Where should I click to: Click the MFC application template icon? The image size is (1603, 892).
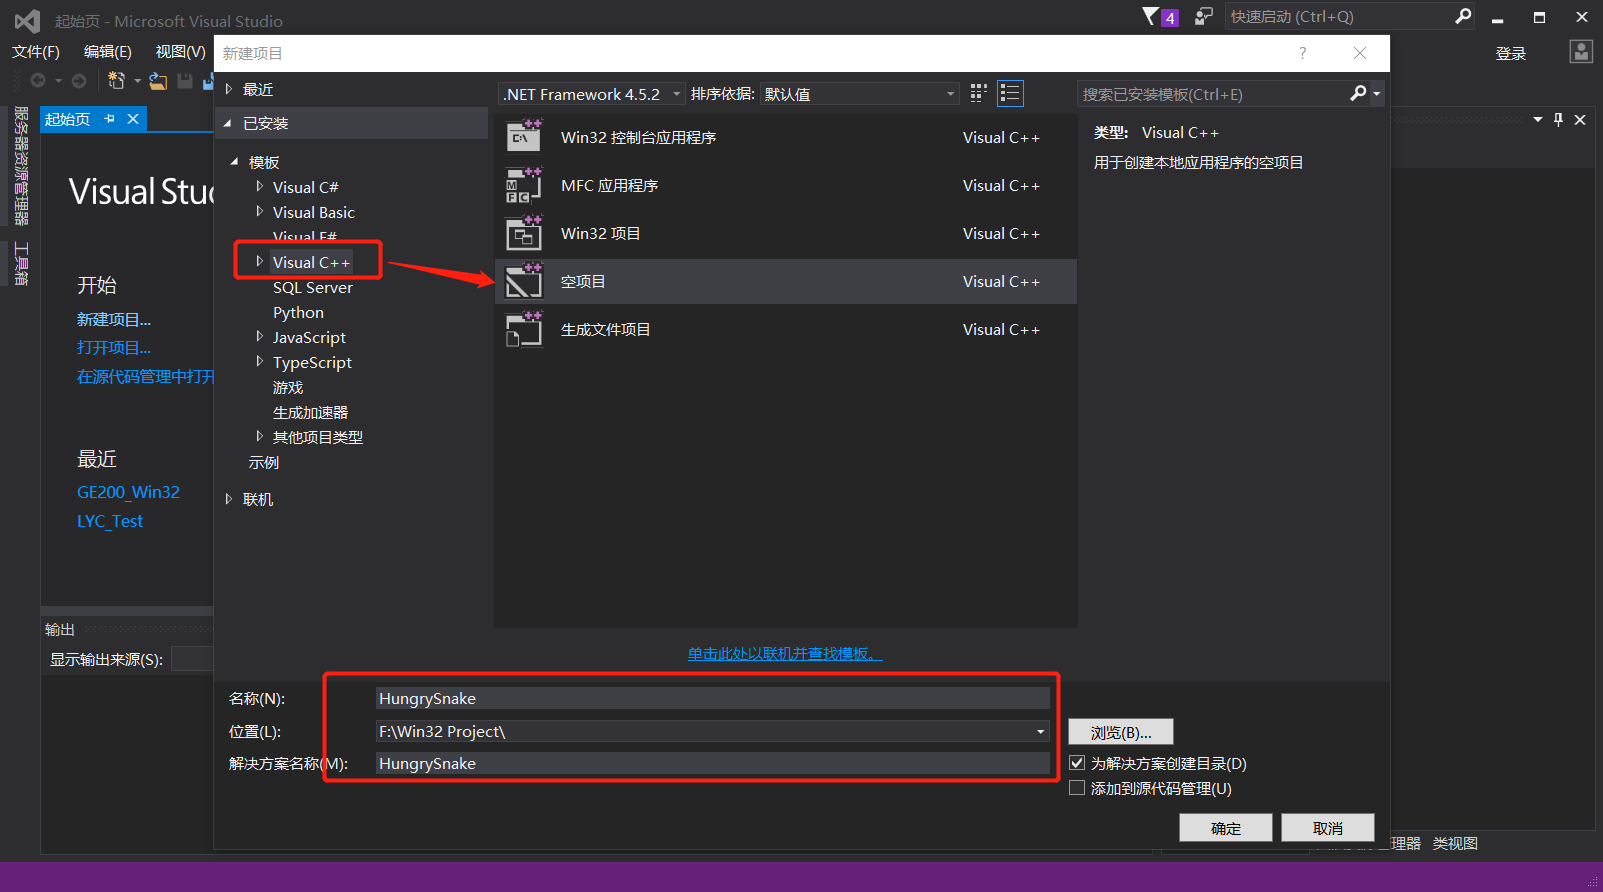(524, 185)
